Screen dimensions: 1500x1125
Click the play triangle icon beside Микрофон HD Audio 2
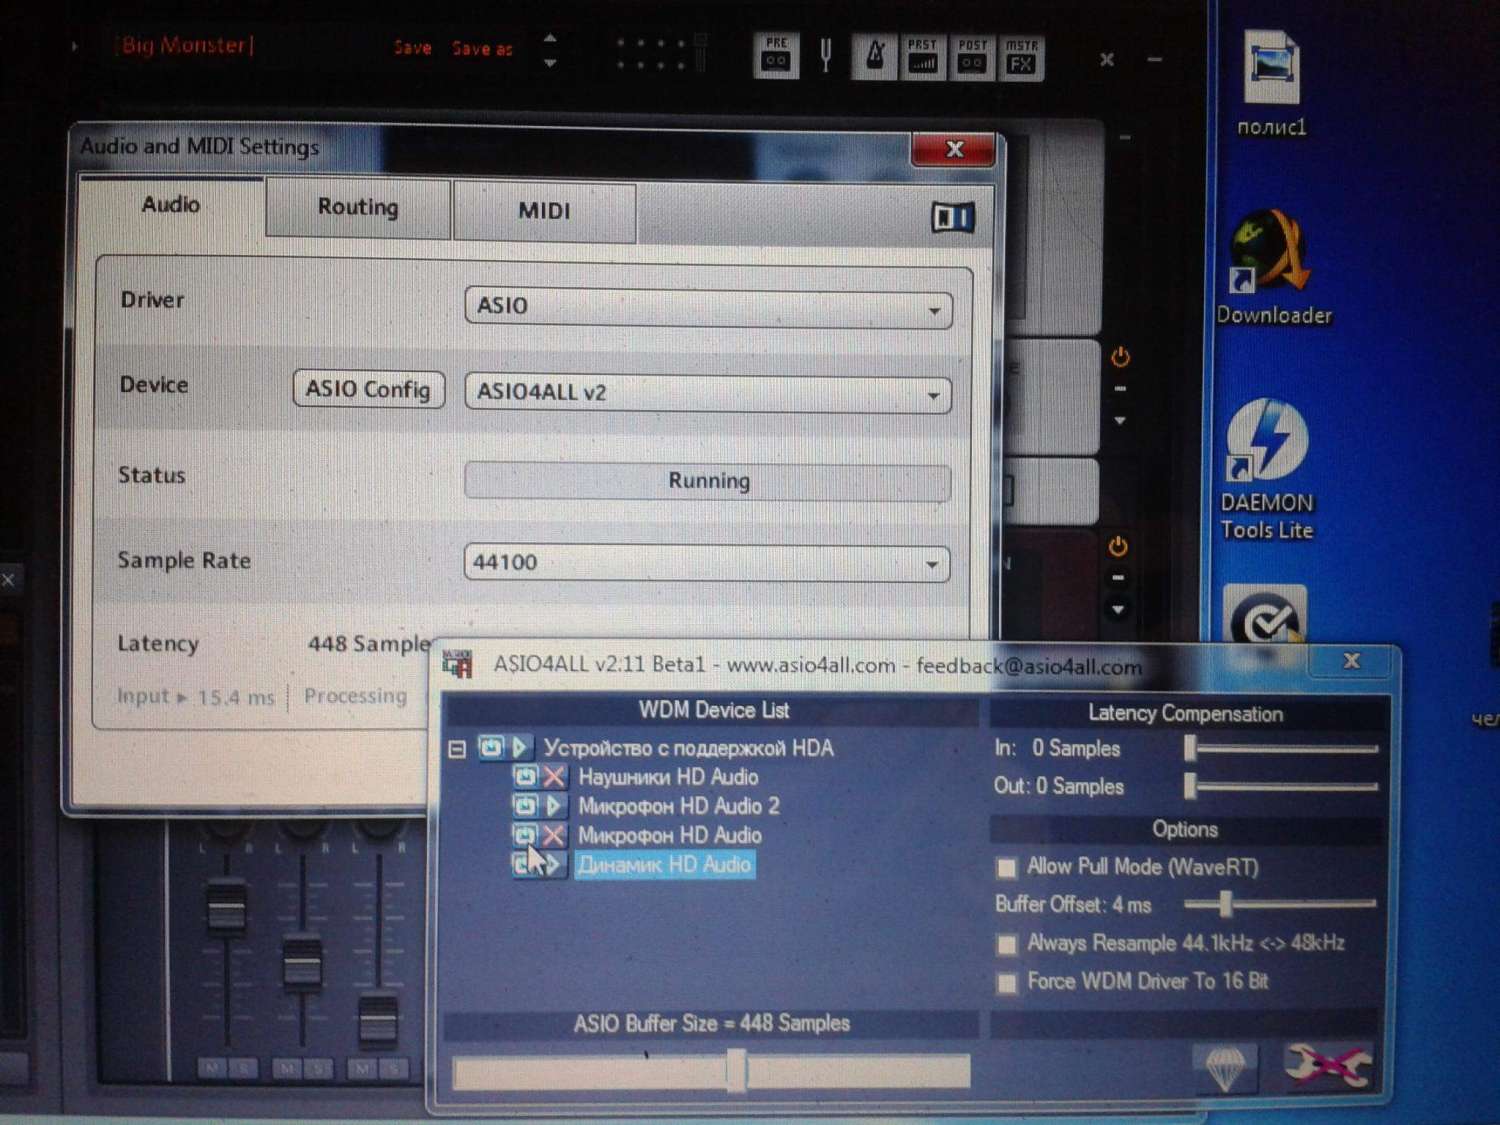555,805
